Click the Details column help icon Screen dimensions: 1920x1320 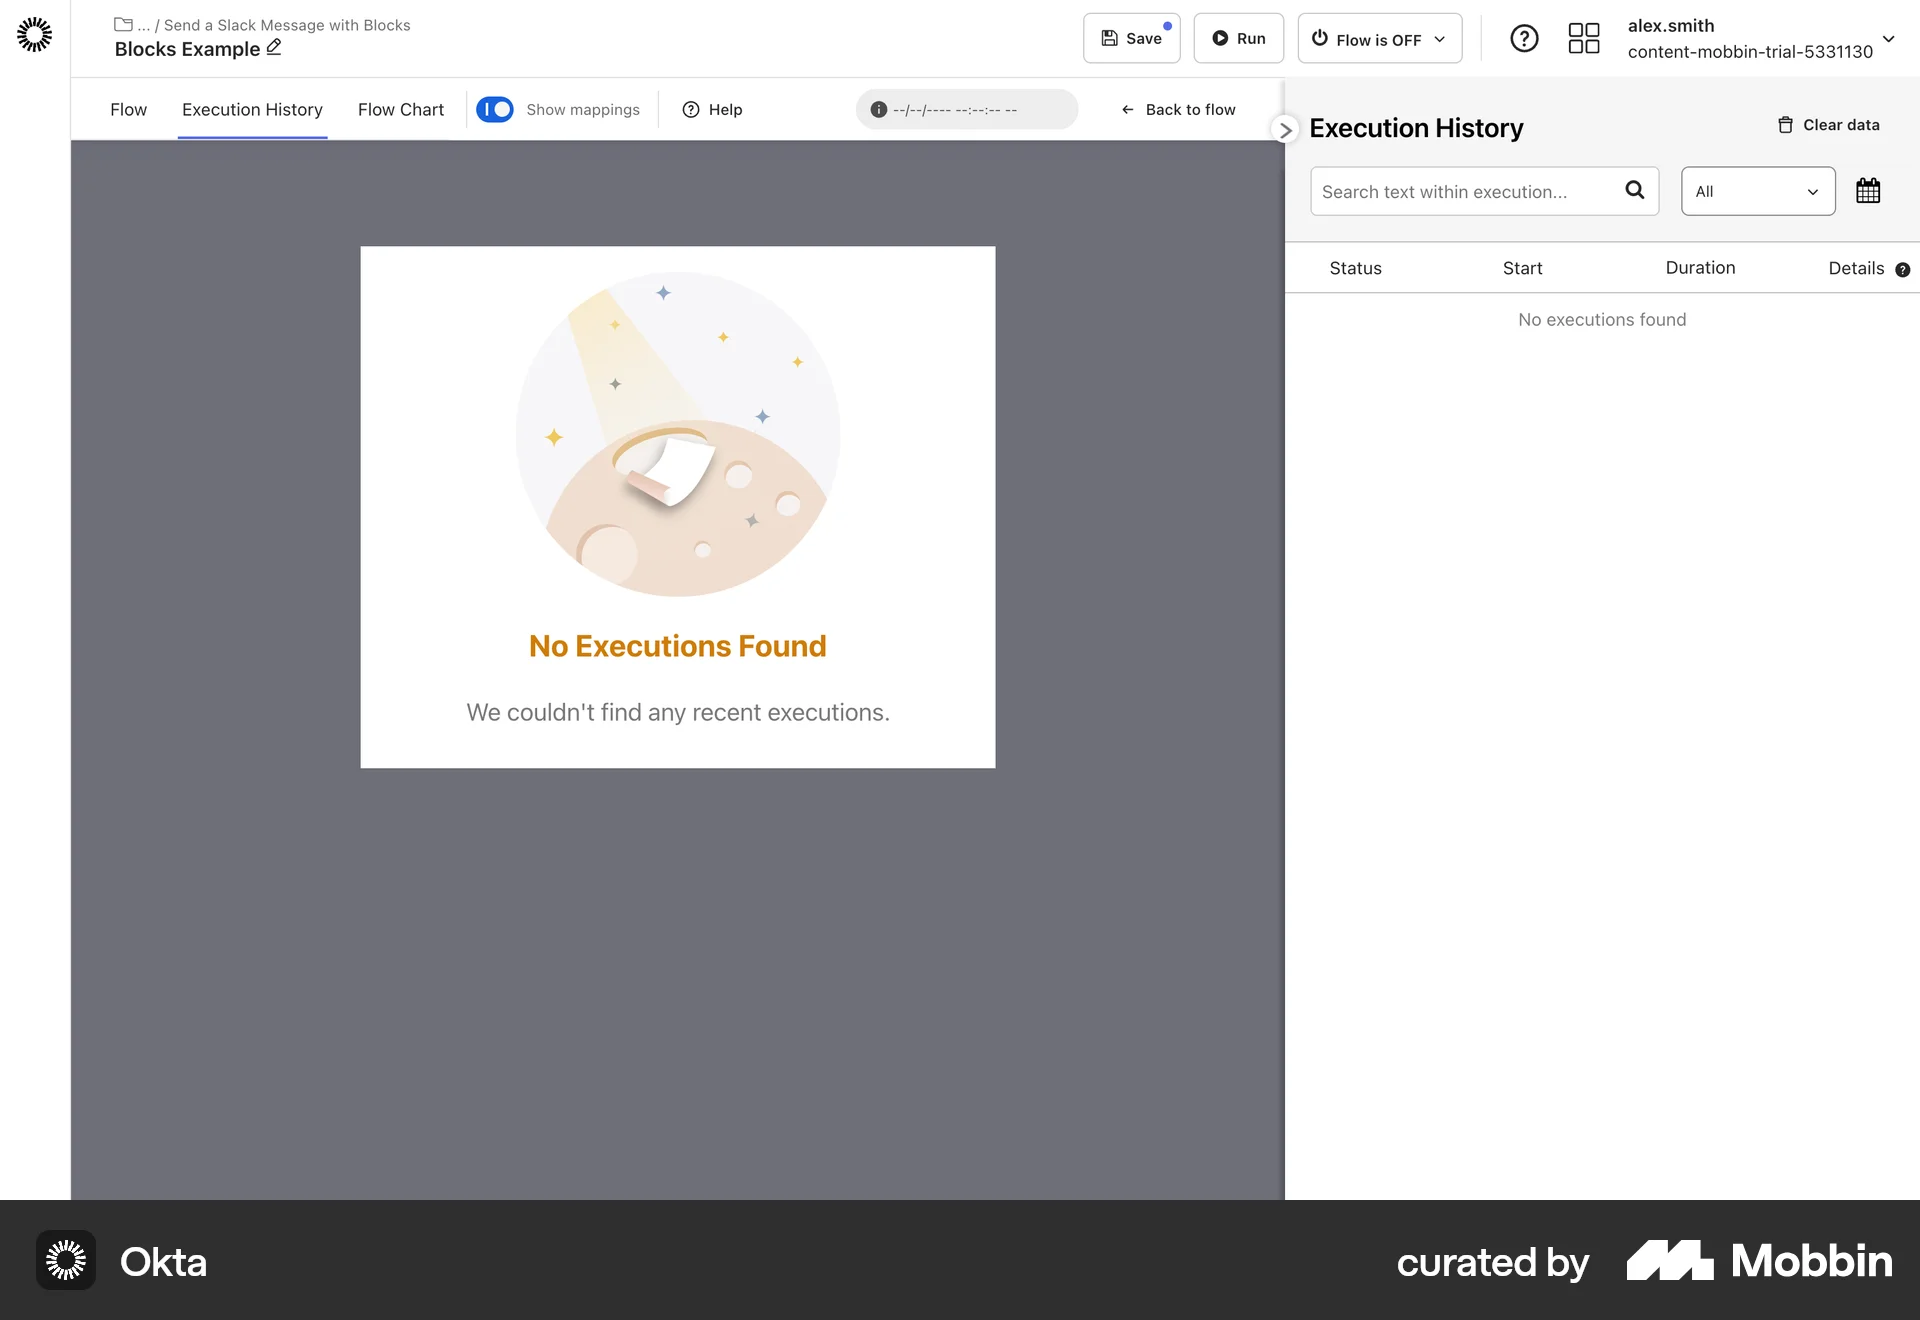pyautogui.click(x=1902, y=269)
